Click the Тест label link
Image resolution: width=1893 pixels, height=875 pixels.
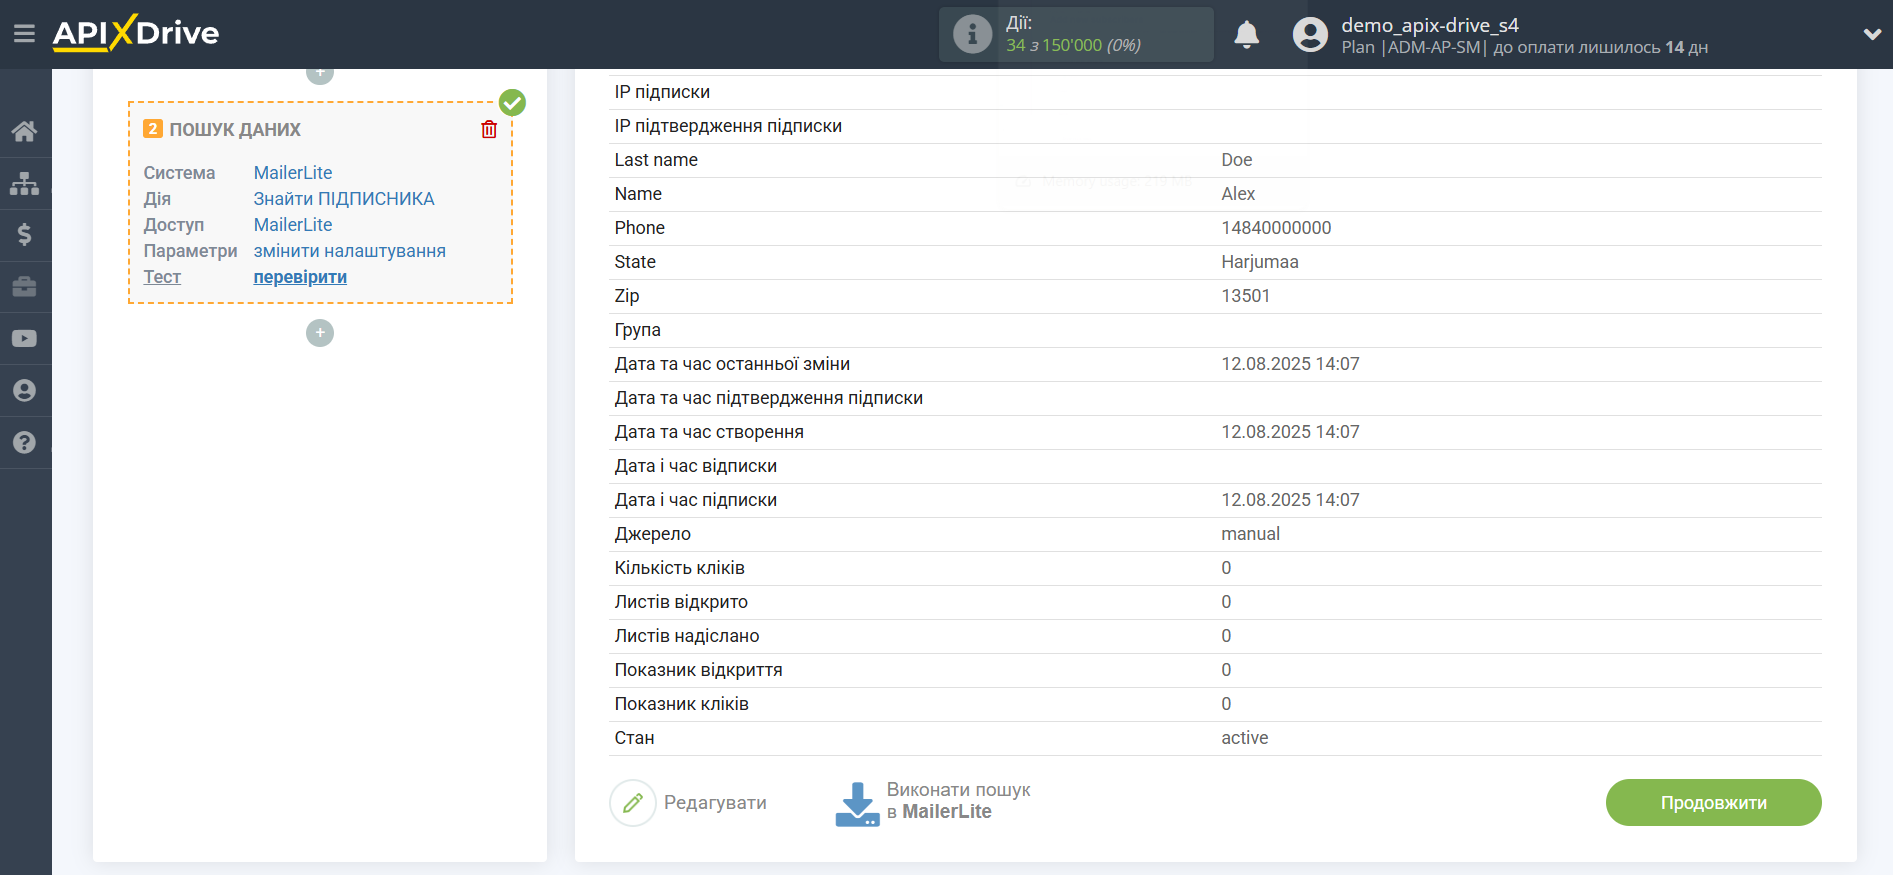click(162, 277)
